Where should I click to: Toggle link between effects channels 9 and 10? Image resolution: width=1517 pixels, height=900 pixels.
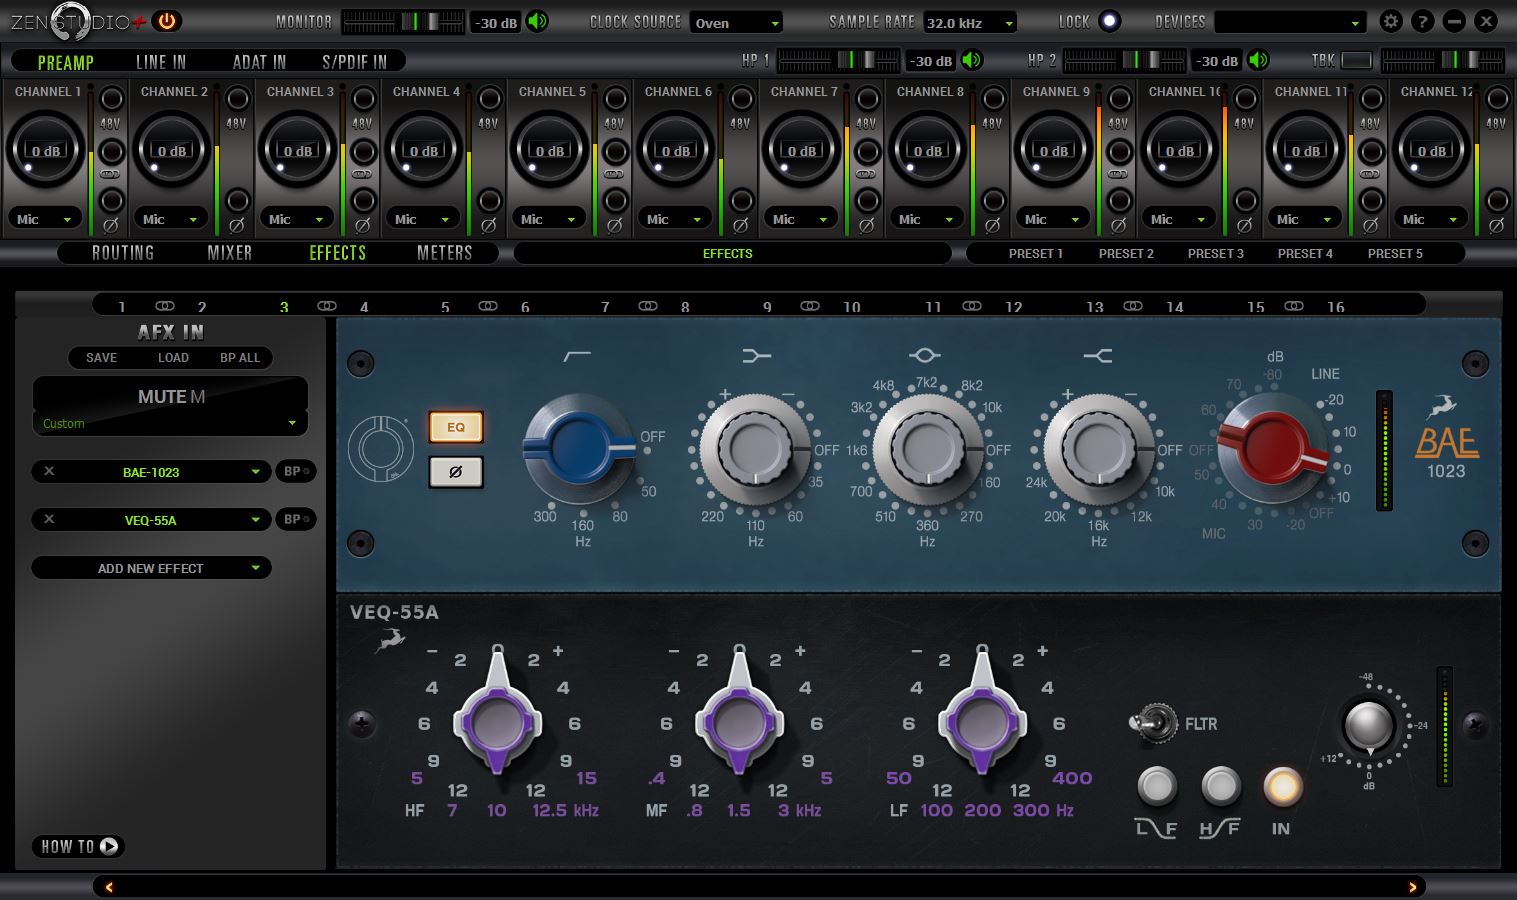[x=810, y=306]
